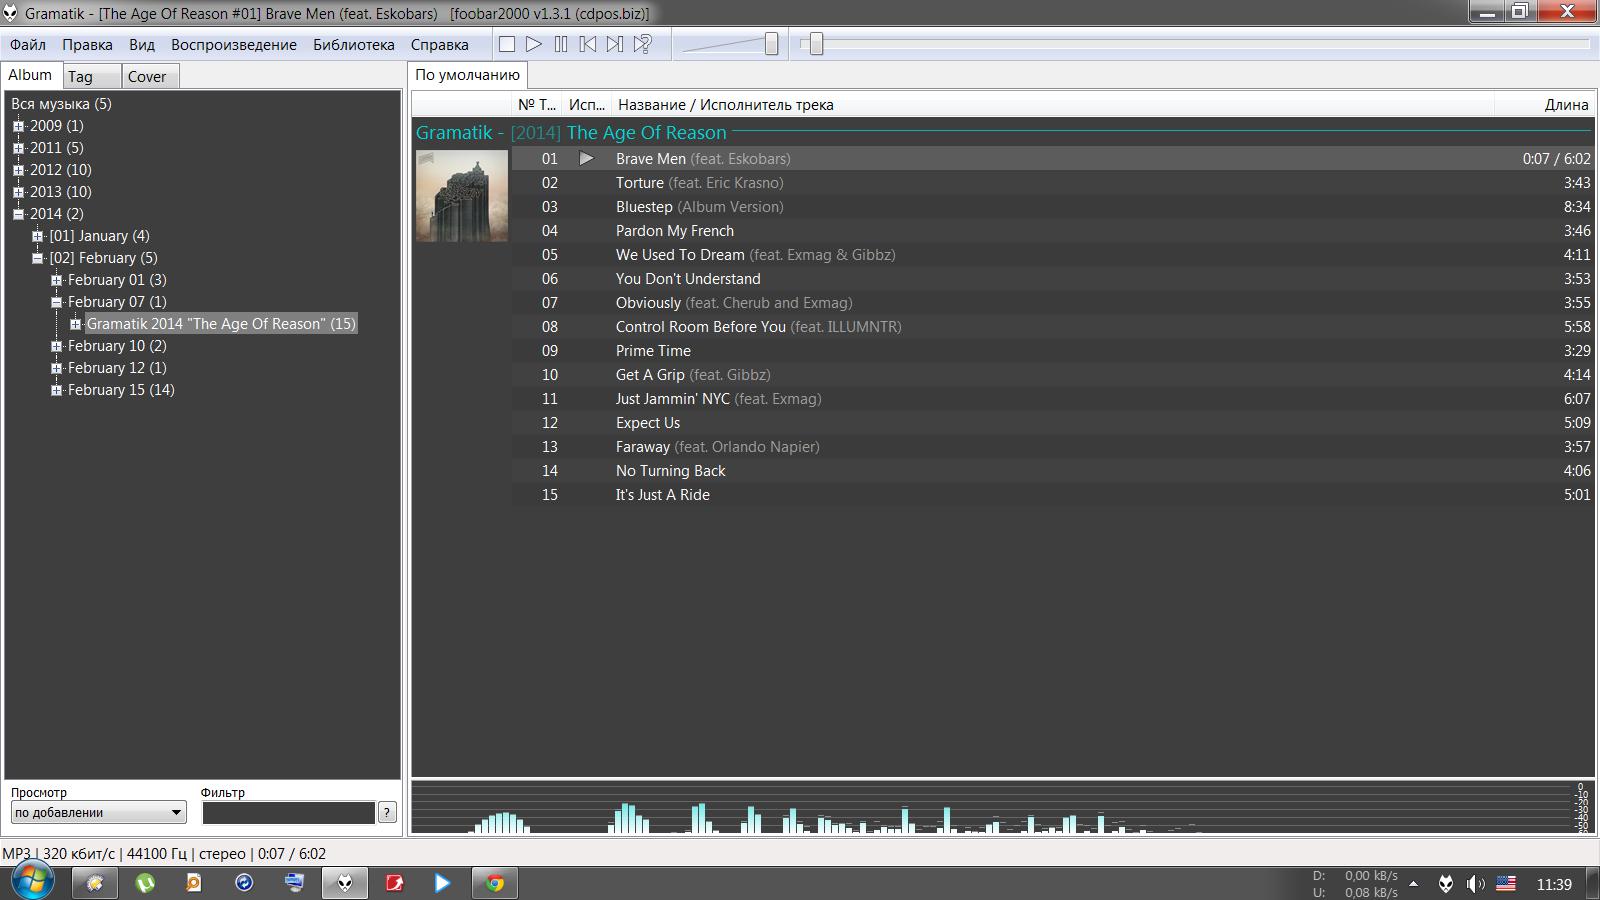Expand the 2009 tree node
Screen dimensions: 1600x900
pos(18,126)
